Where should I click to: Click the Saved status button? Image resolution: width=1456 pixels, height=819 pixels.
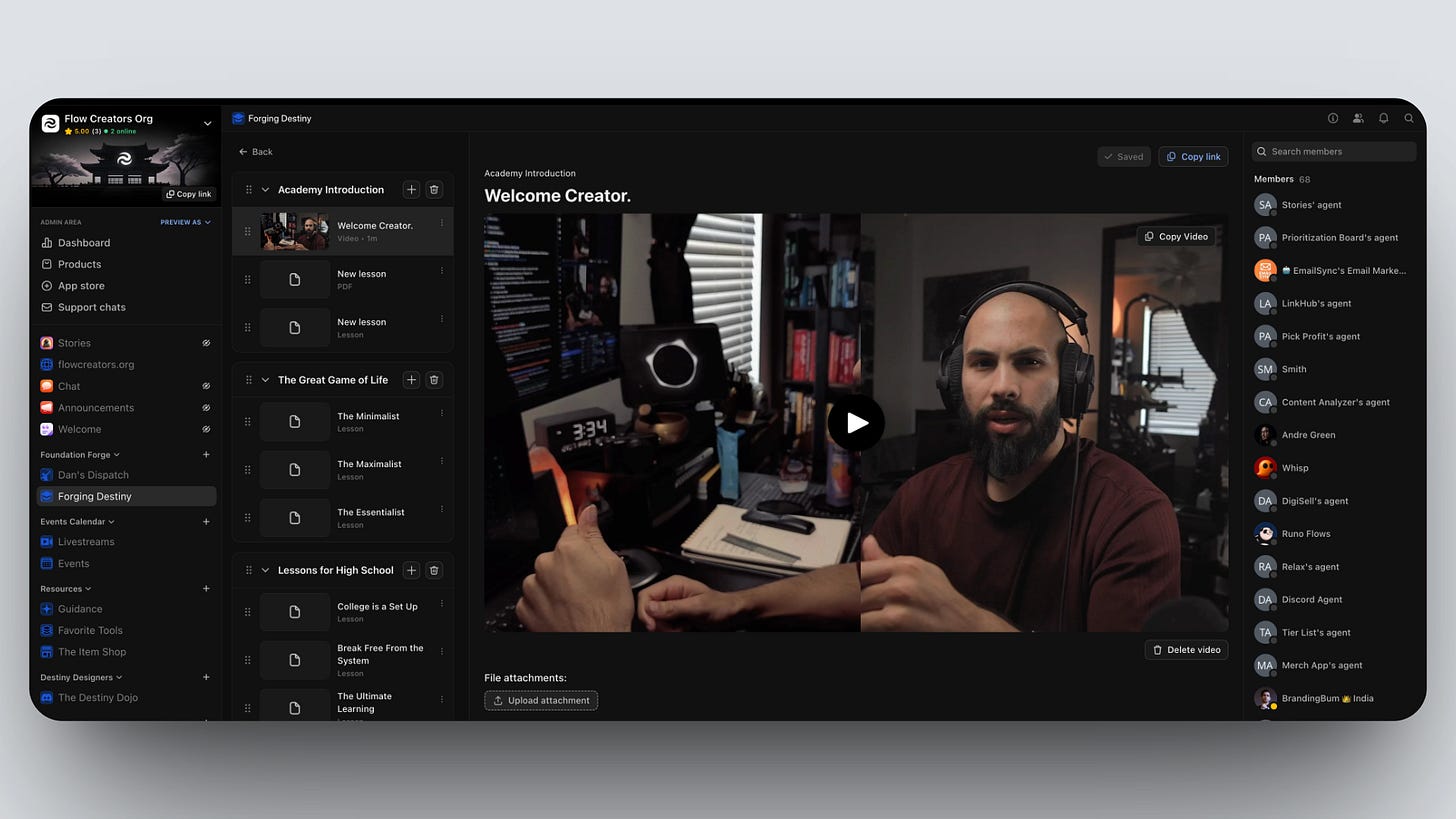[x=1124, y=157]
